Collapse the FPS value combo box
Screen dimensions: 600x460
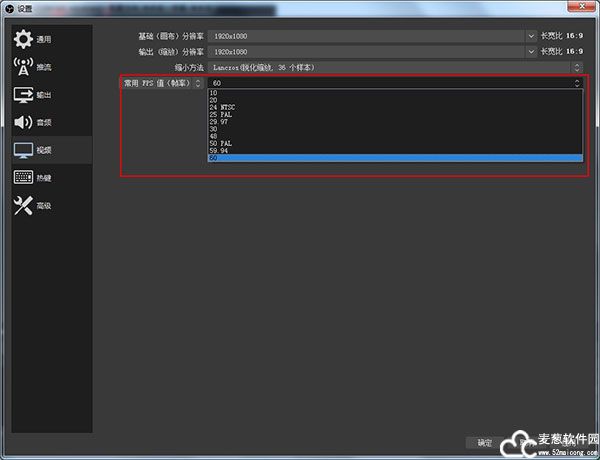tap(576, 83)
